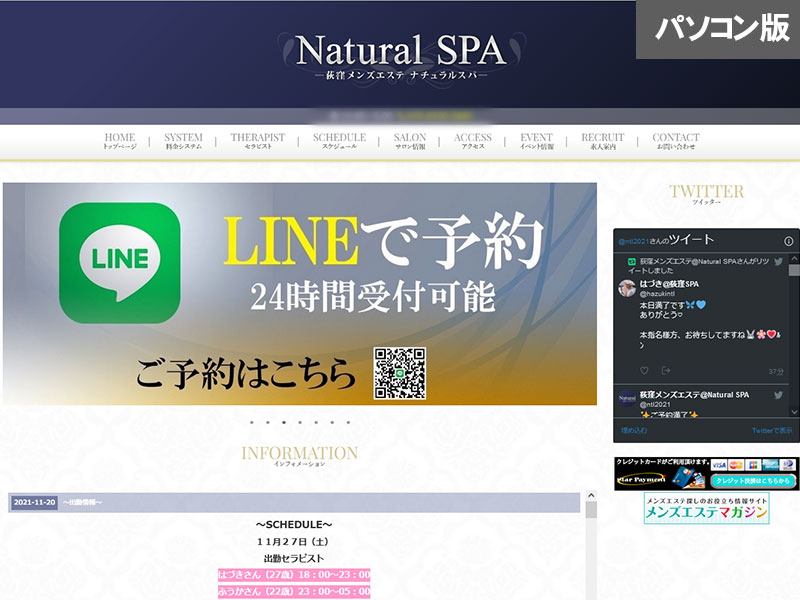Click the QR code in the banner
Image resolution: width=800 pixels, height=600 pixels.
[x=400, y=373]
